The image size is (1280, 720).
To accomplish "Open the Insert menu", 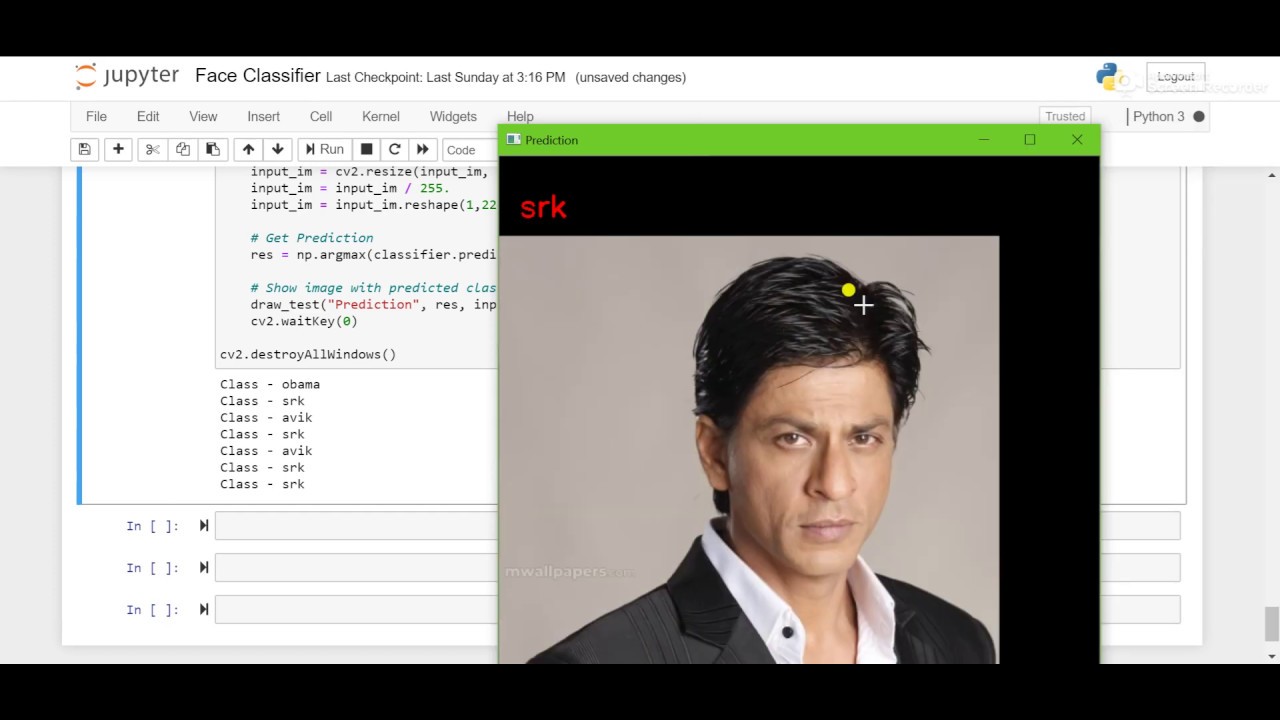I will coord(264,116).
